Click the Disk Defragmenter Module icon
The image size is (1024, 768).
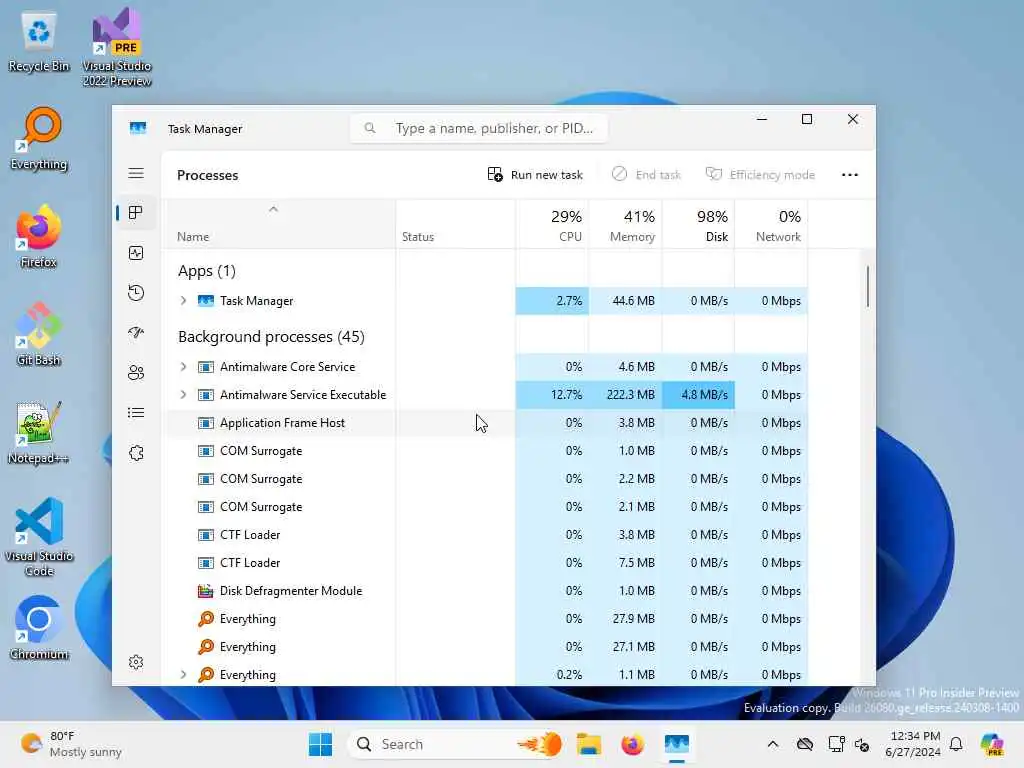pyautogui.click(x=206, y=590)
